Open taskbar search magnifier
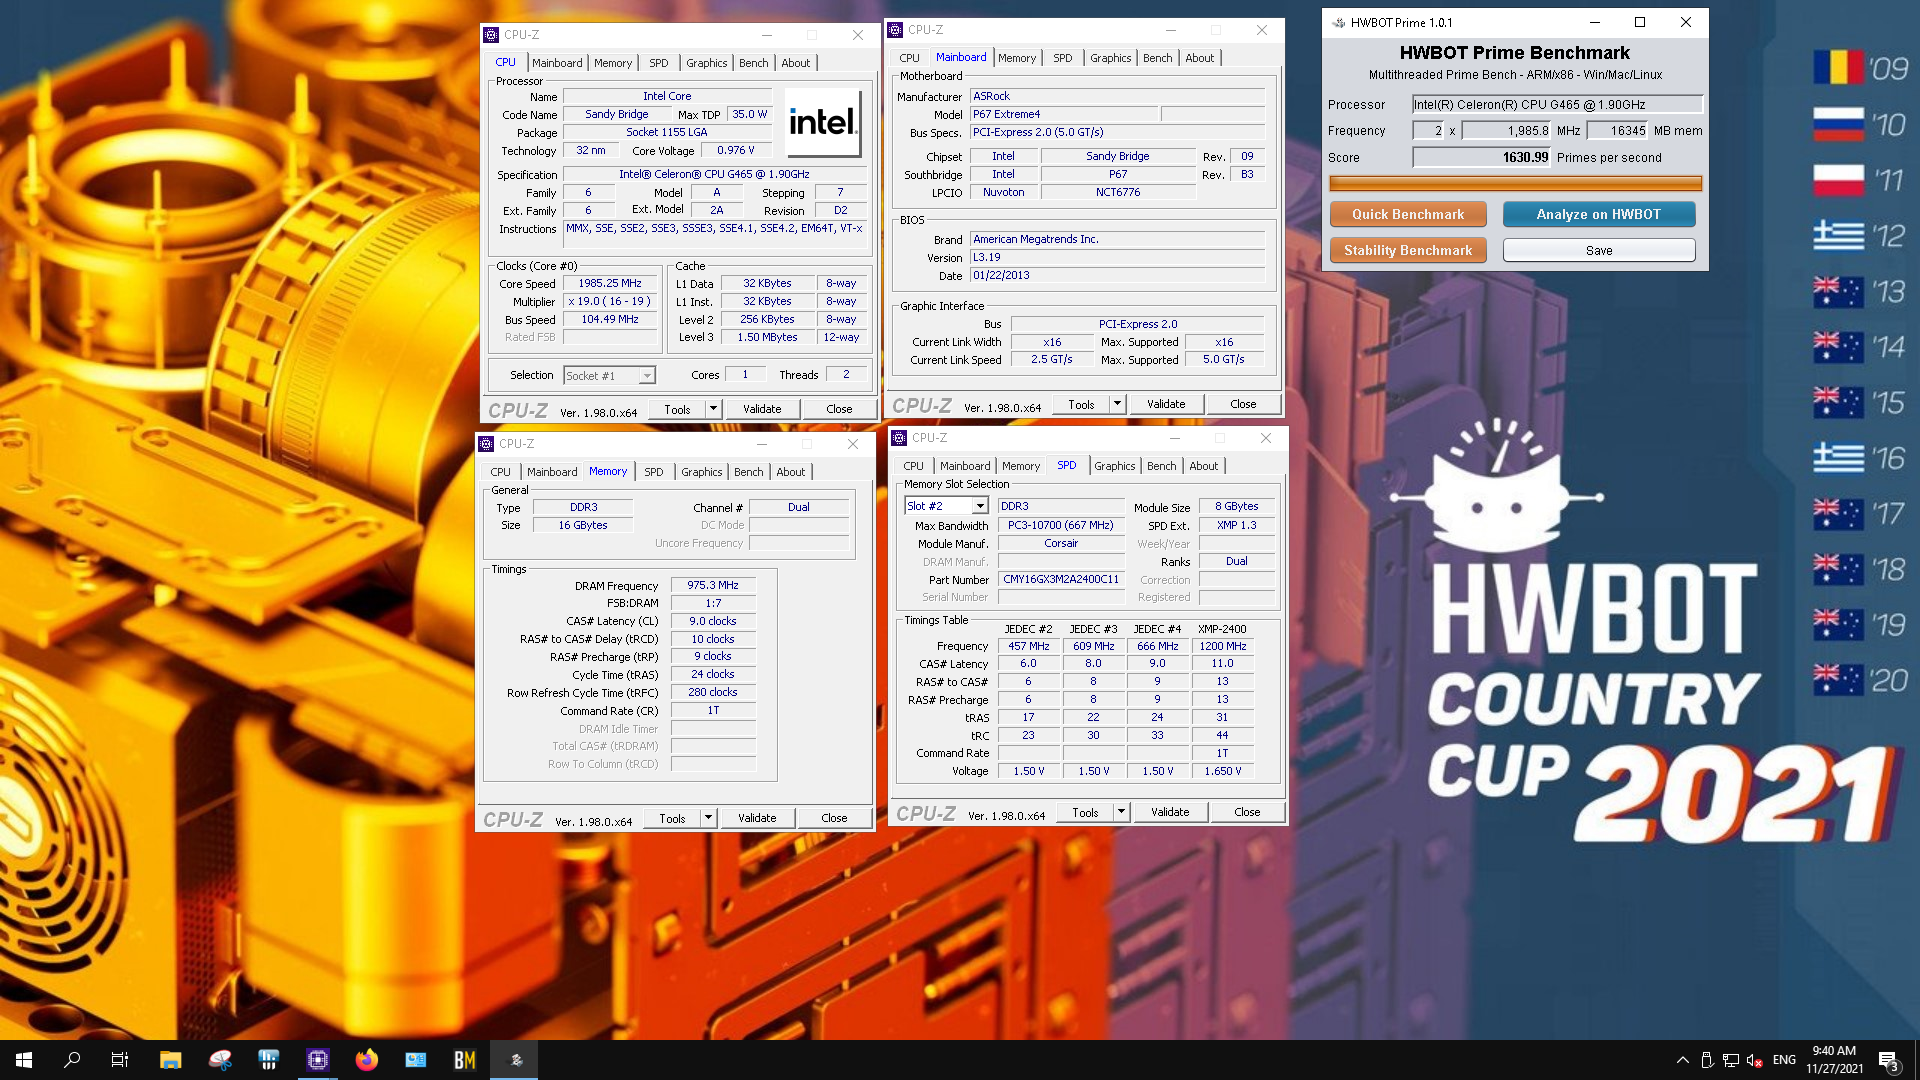 [72, 1060]
